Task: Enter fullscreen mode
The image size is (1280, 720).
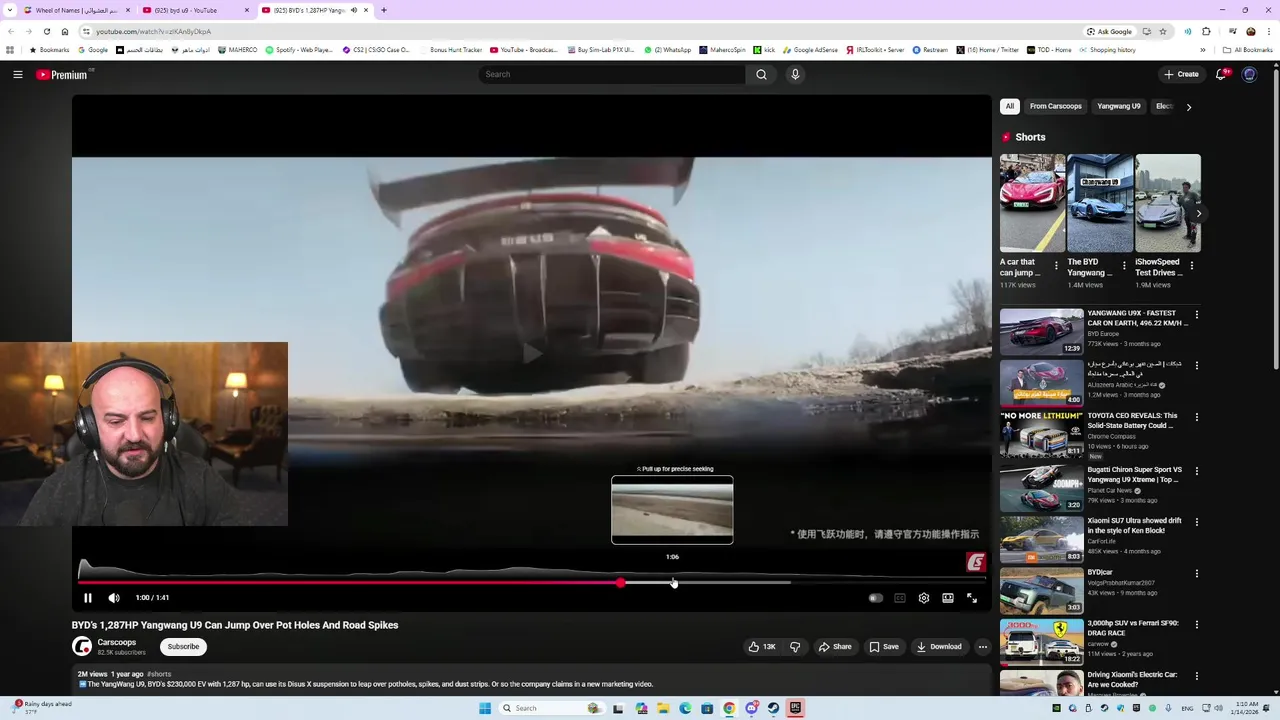Action: pos(972,598)
